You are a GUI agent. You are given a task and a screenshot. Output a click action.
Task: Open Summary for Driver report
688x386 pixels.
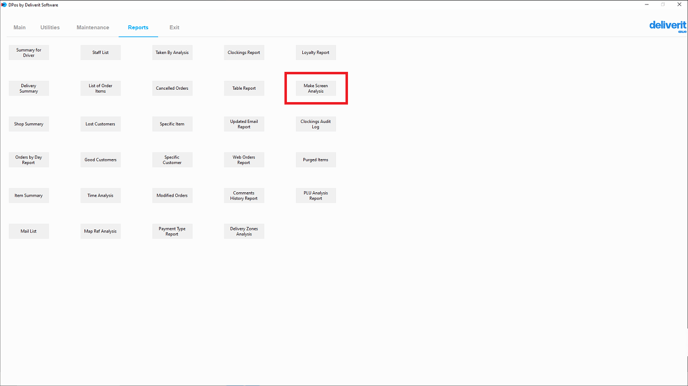[x=29, y=53]
